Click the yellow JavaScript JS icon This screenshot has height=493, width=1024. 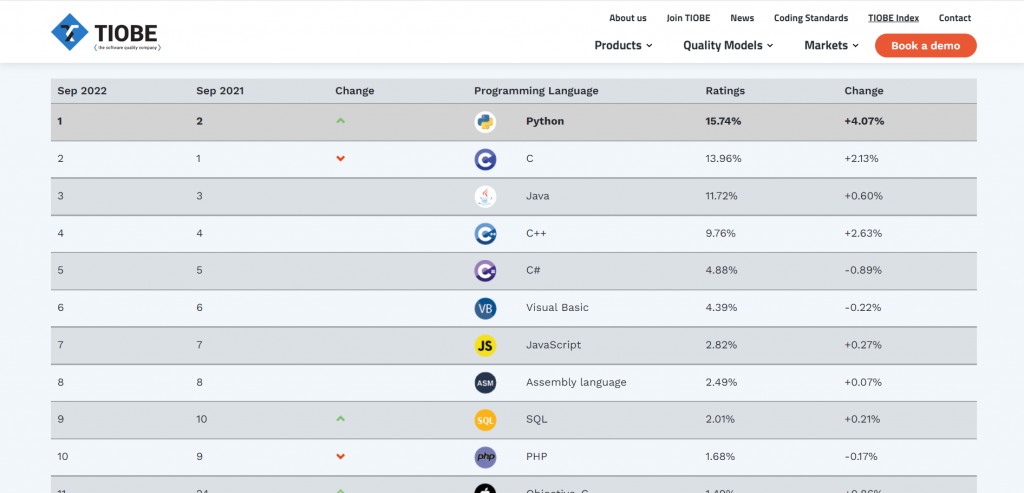(485, 345)
